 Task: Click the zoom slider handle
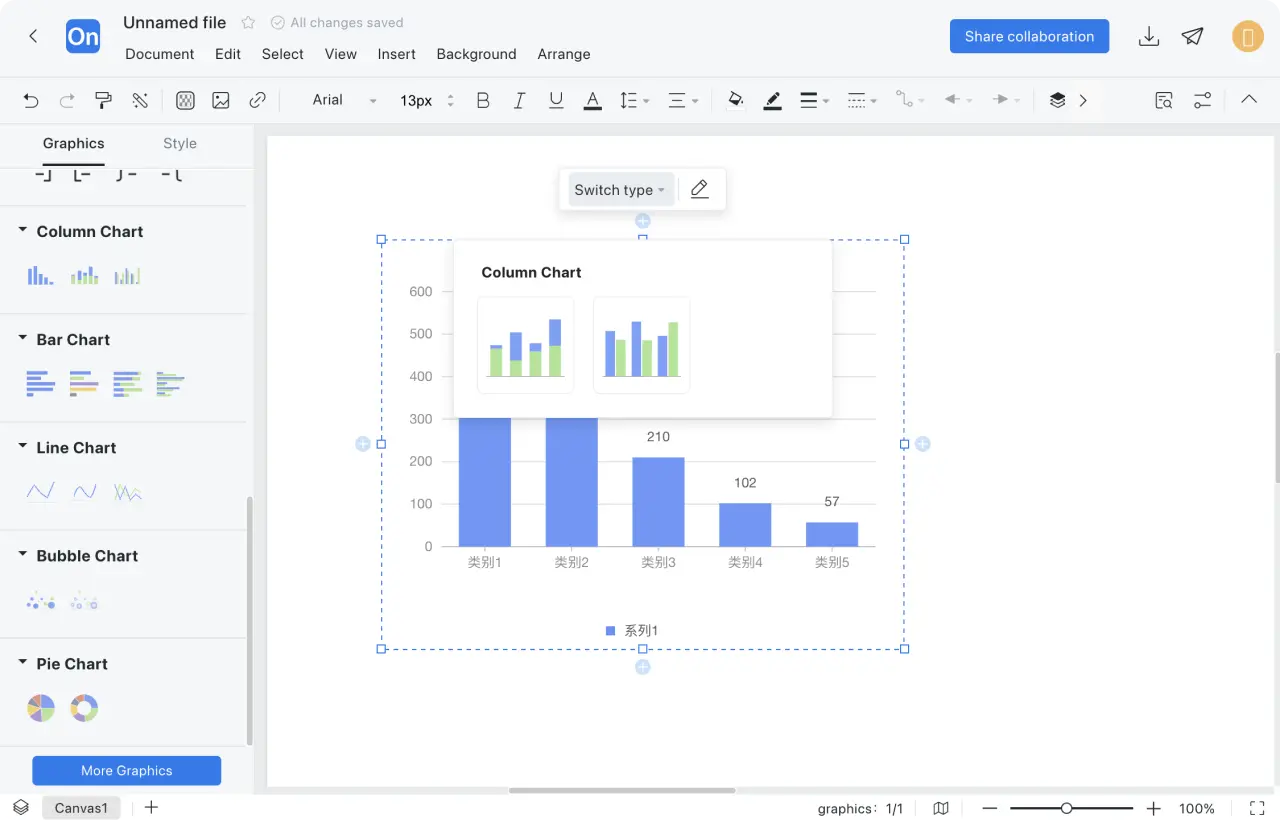tap(1067, 808)
